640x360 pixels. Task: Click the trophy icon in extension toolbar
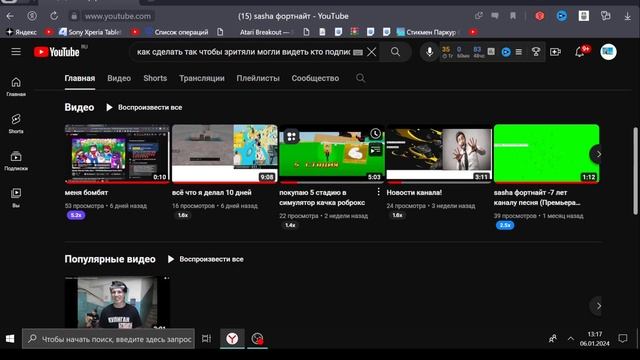[x=536, y=52]
